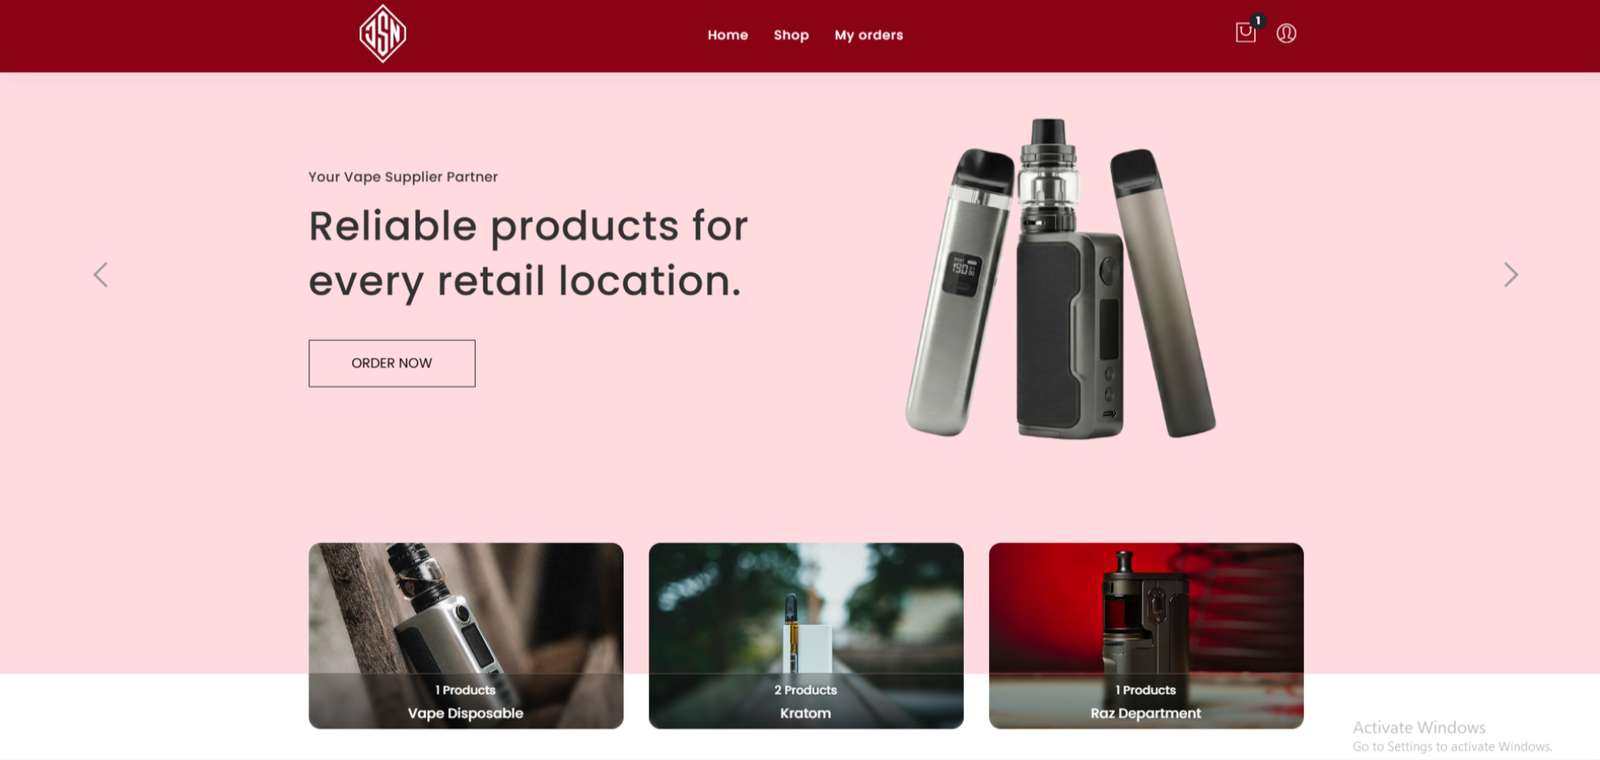
Task: Click the JSN diamond logo
Action: point(383,34)
